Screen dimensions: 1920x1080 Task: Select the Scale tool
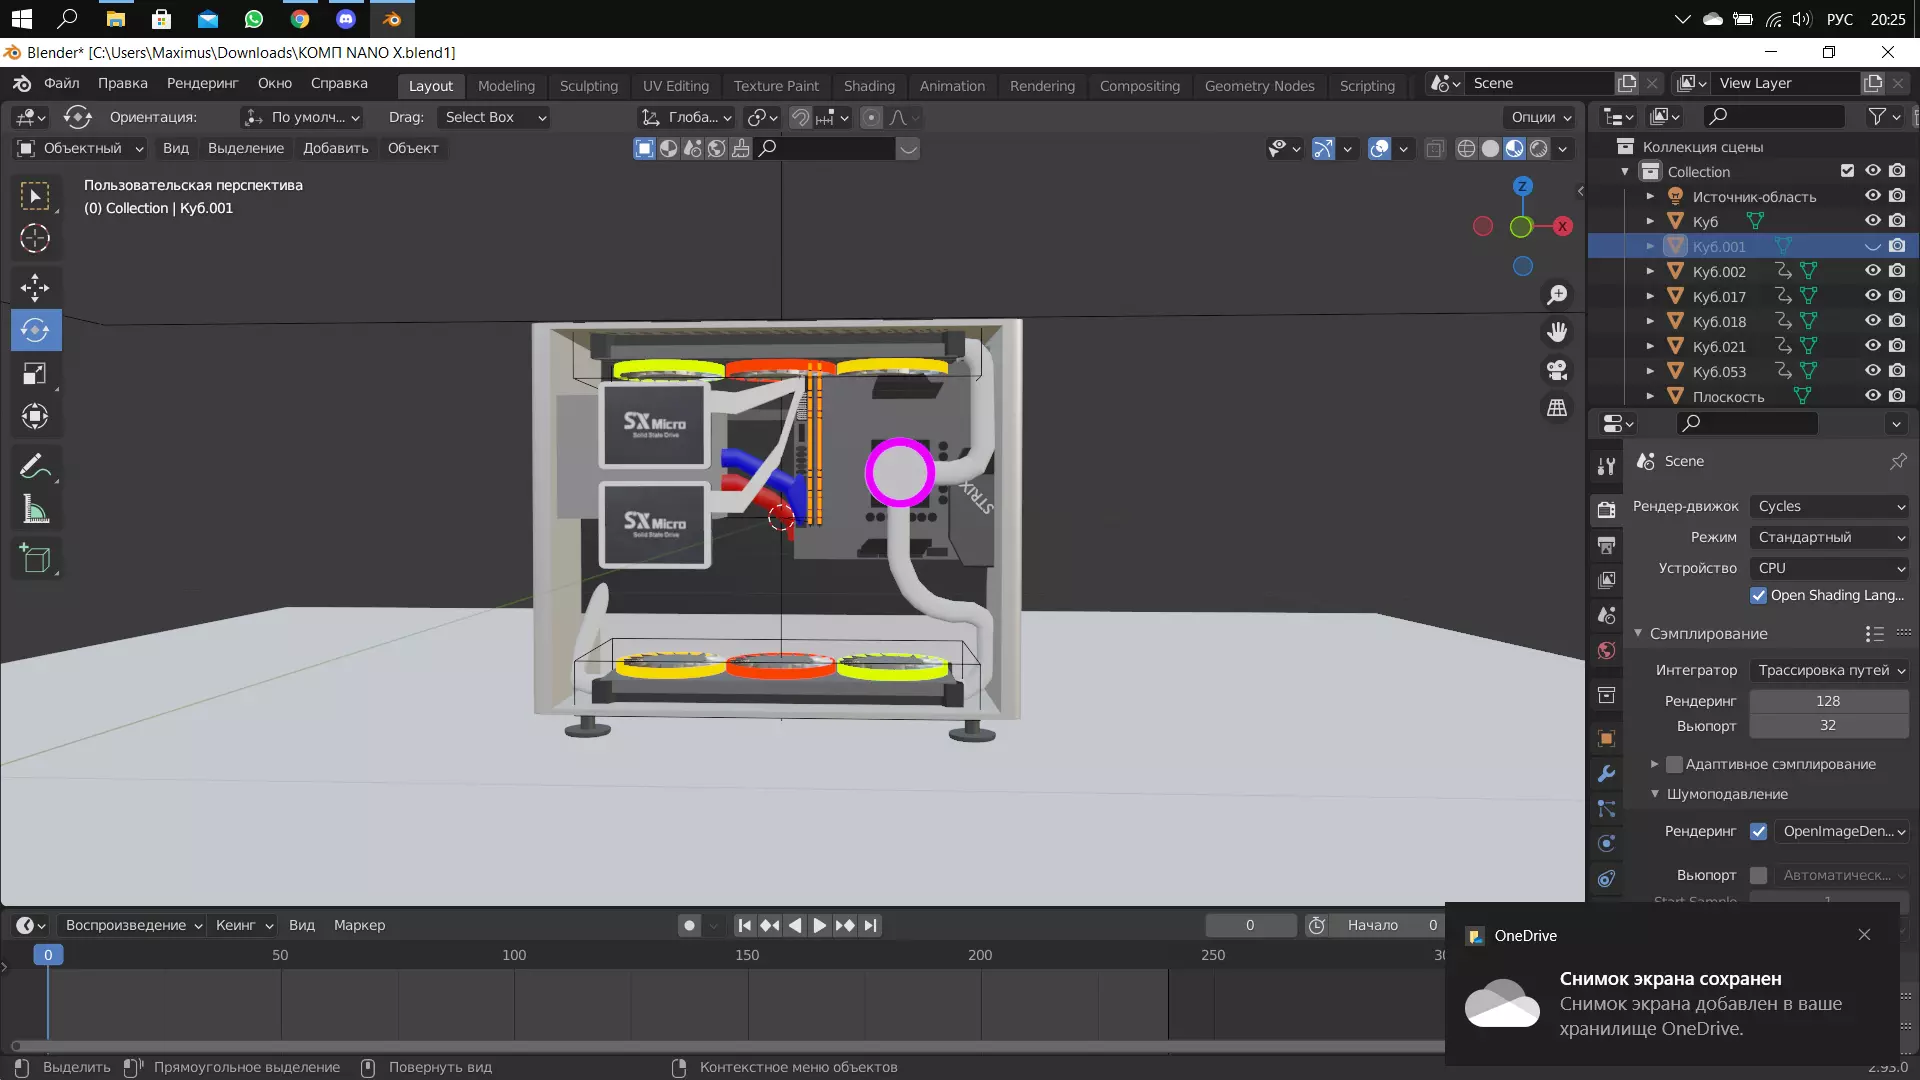[35, 374]
